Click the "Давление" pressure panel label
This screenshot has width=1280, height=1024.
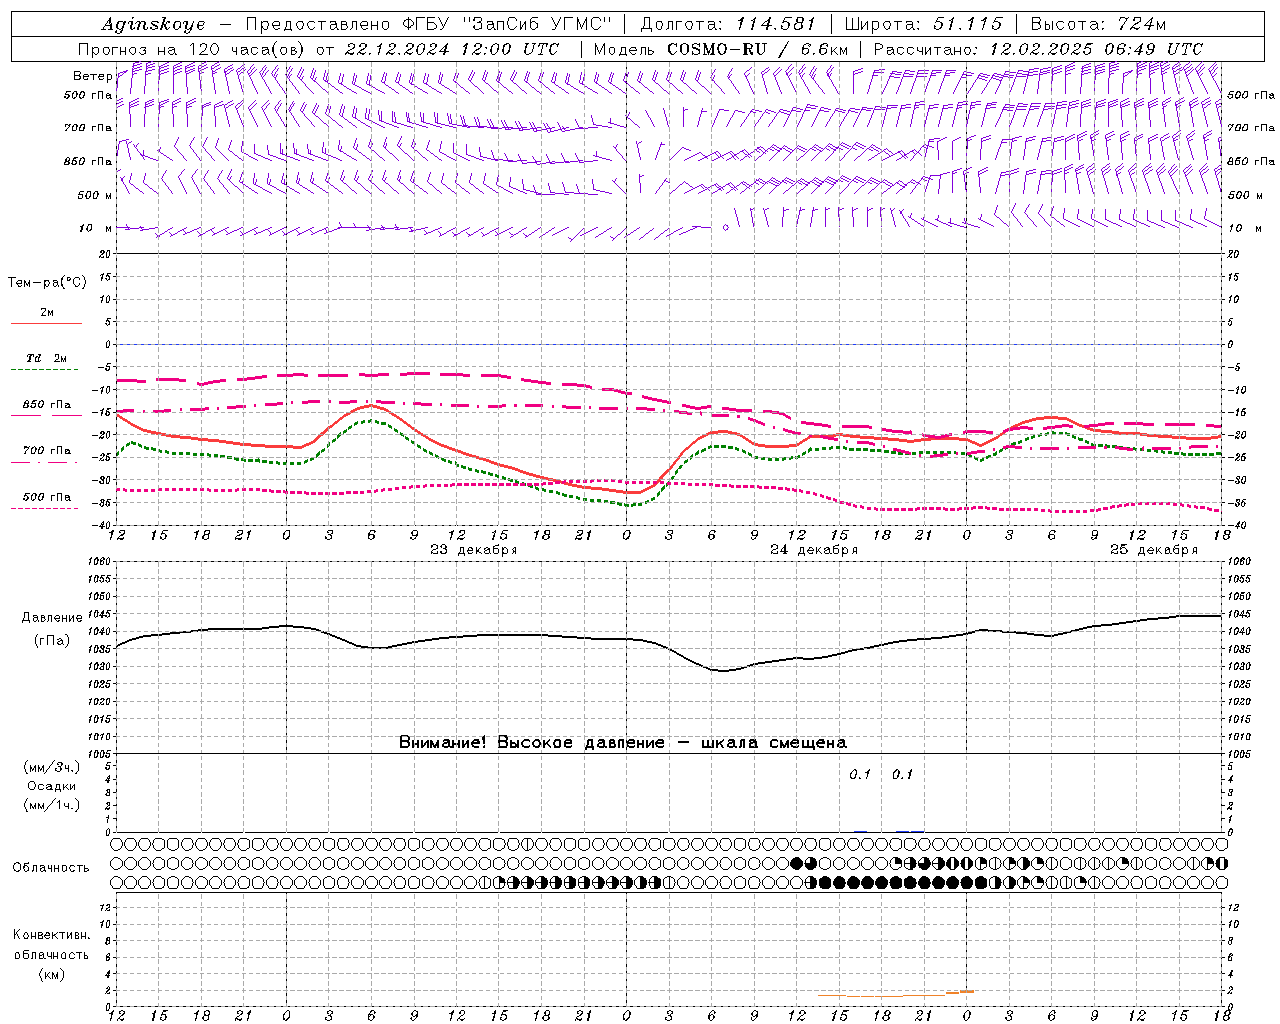(52, 618)
